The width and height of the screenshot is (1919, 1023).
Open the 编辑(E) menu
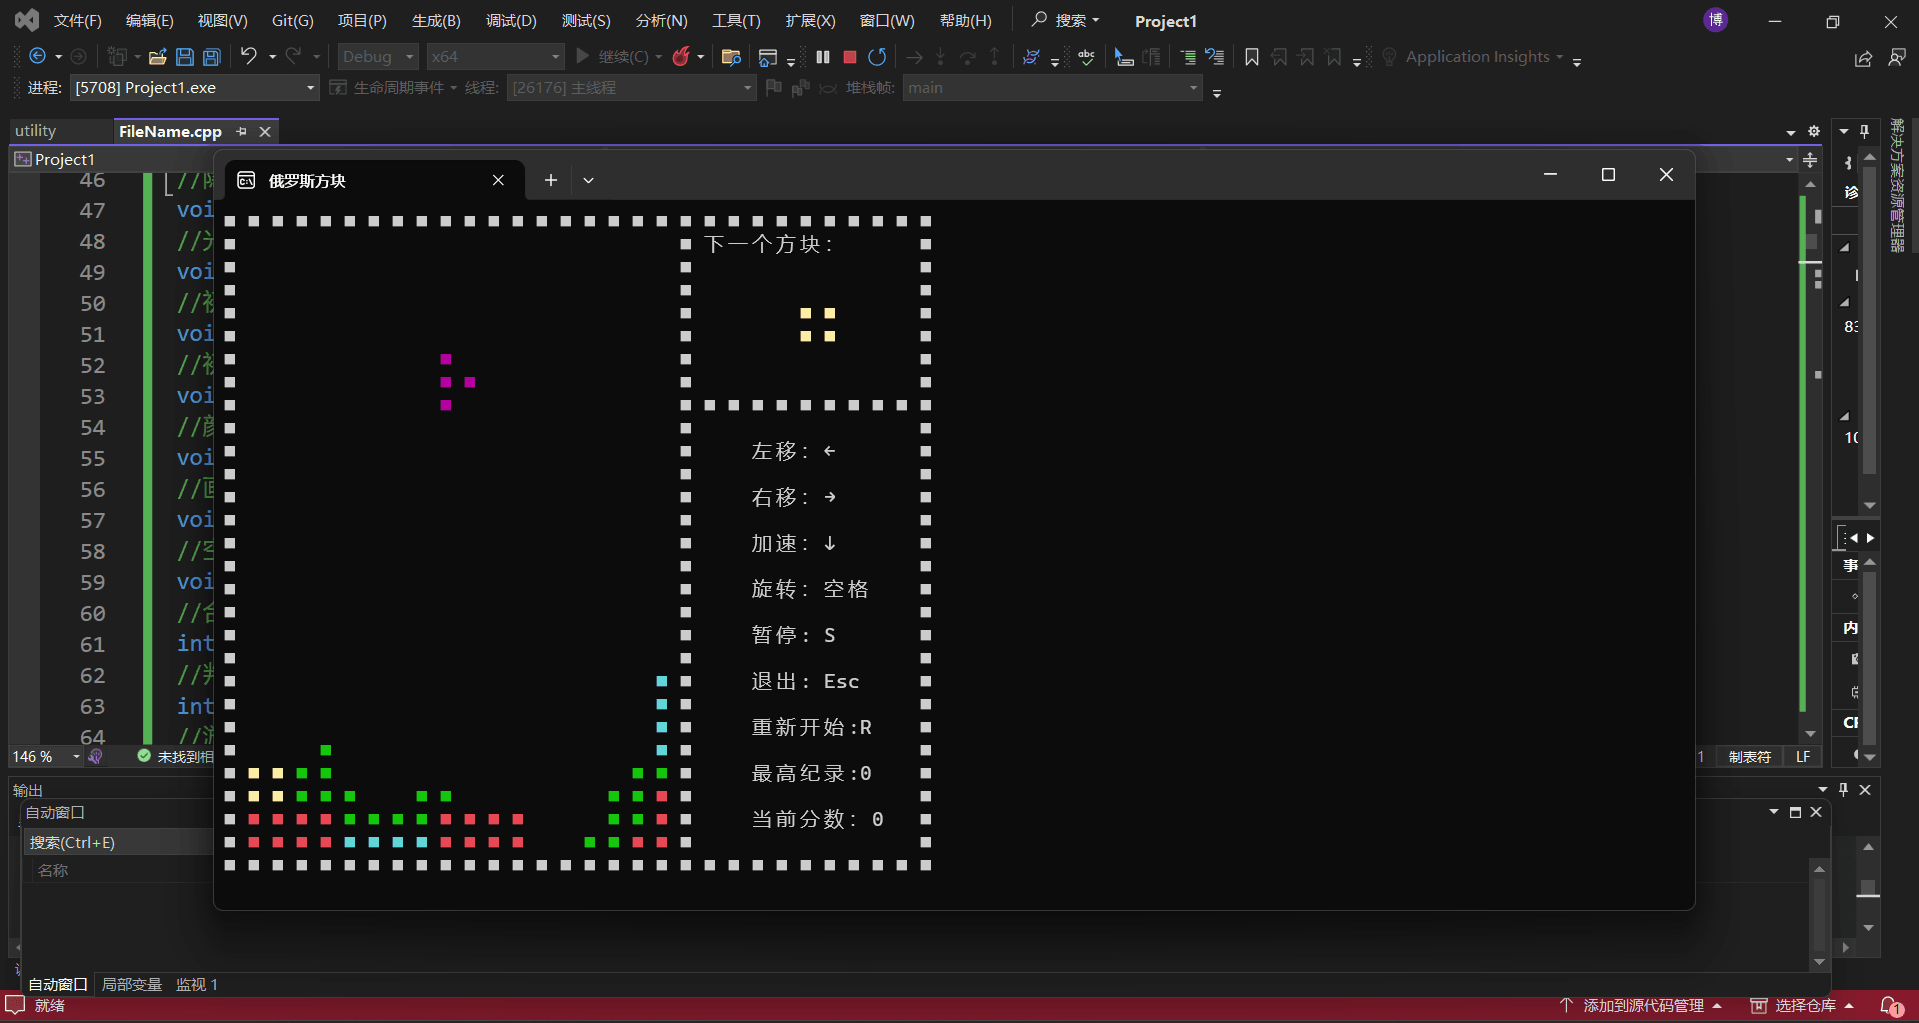[x=150, y=21]
